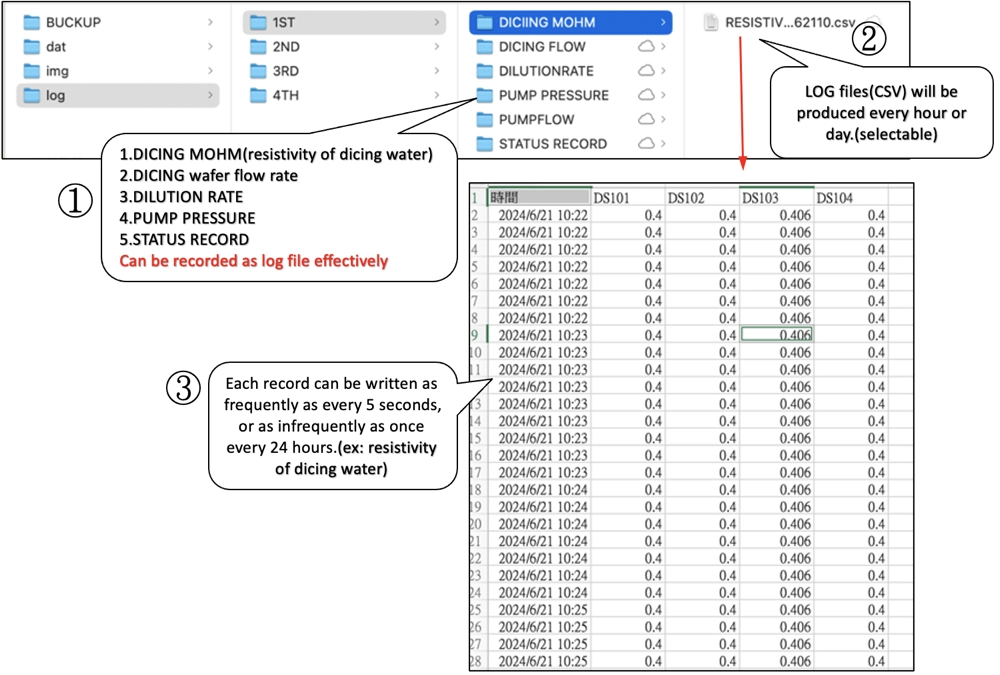Select the dat folder icon
Image resolution: width=1000 pixels, height=675 pixels.
[31, 47]
